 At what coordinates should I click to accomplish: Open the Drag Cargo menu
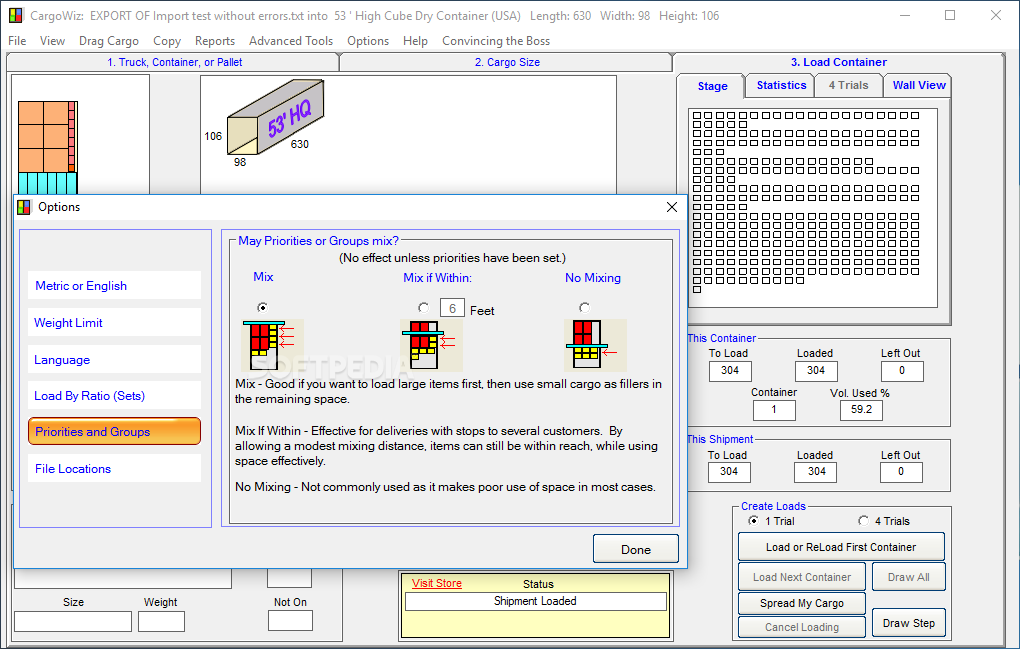coord(109,41)
